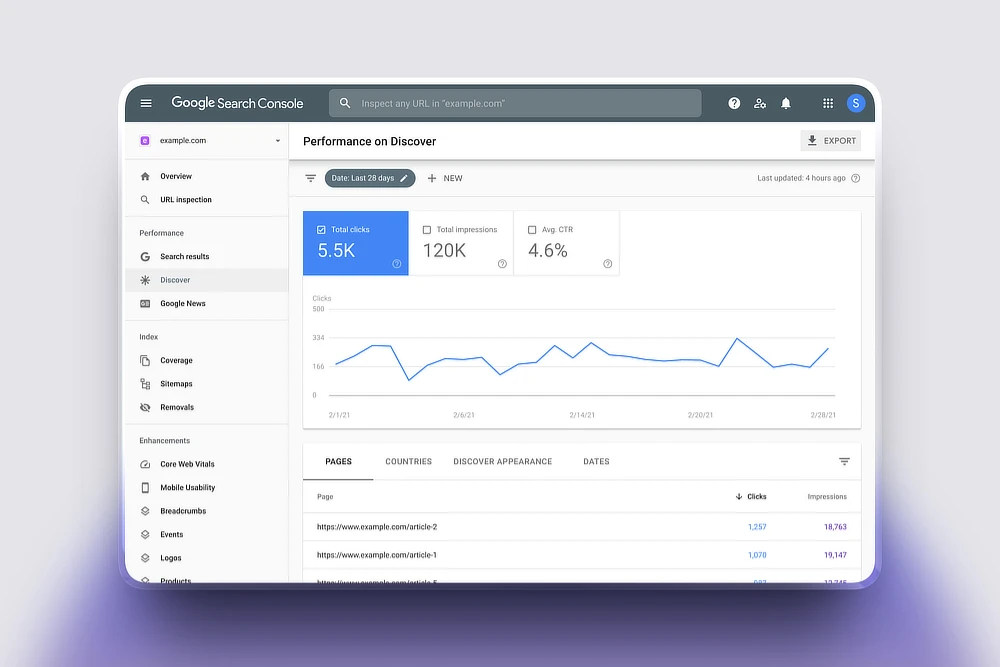Open the table filter rows icon

click(844, 462)
